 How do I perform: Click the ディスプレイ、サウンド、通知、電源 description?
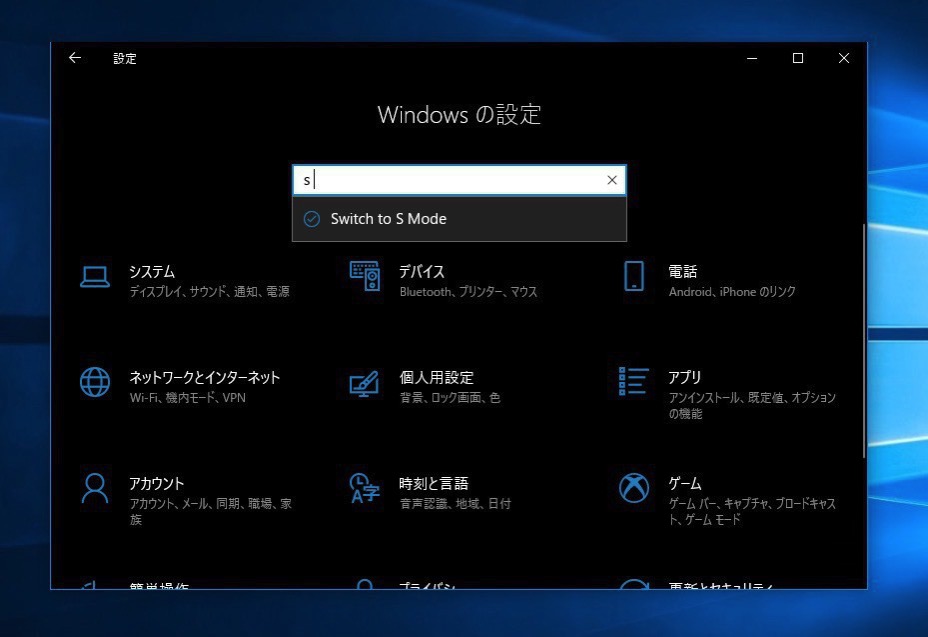pyautogui.click(x=210, y=291)
